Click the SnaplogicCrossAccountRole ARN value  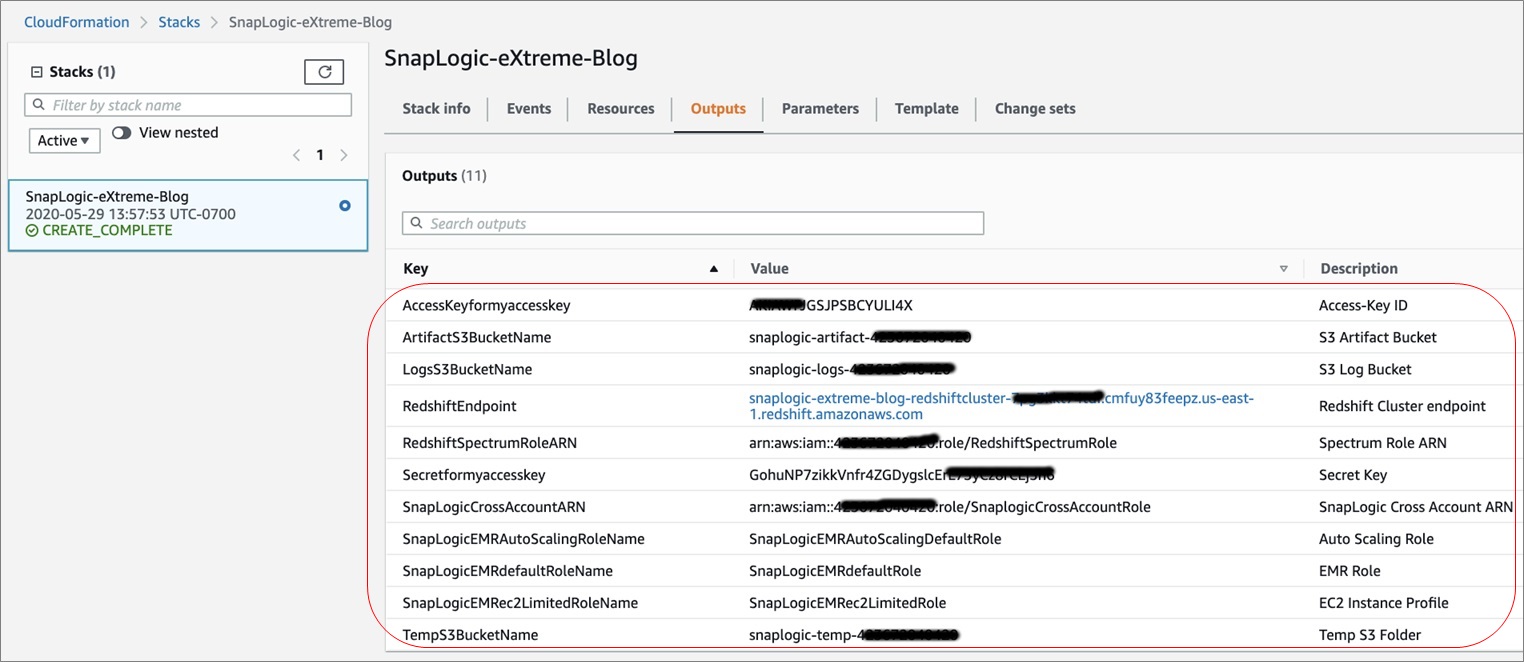[x=950, y=507]
